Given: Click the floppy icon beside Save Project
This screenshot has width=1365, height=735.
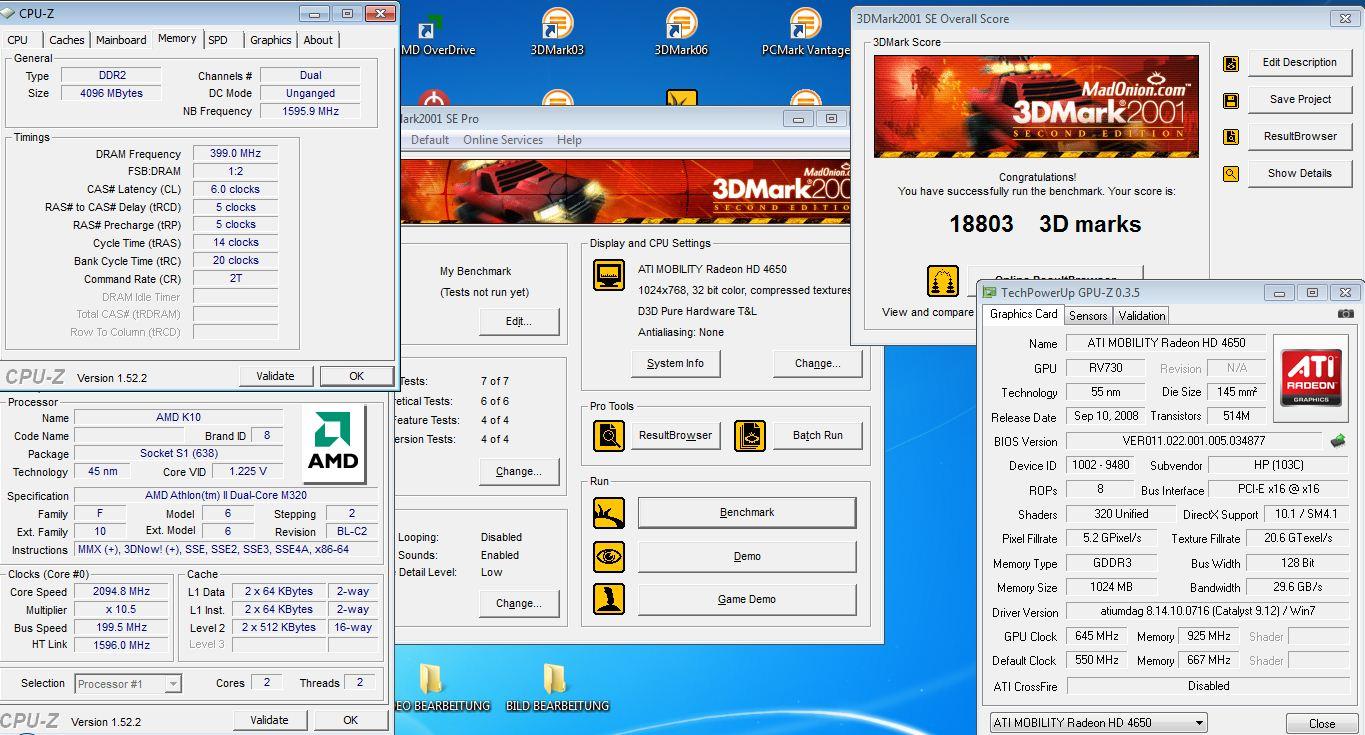Looking at the screenshot, I should coord(1231,100).
